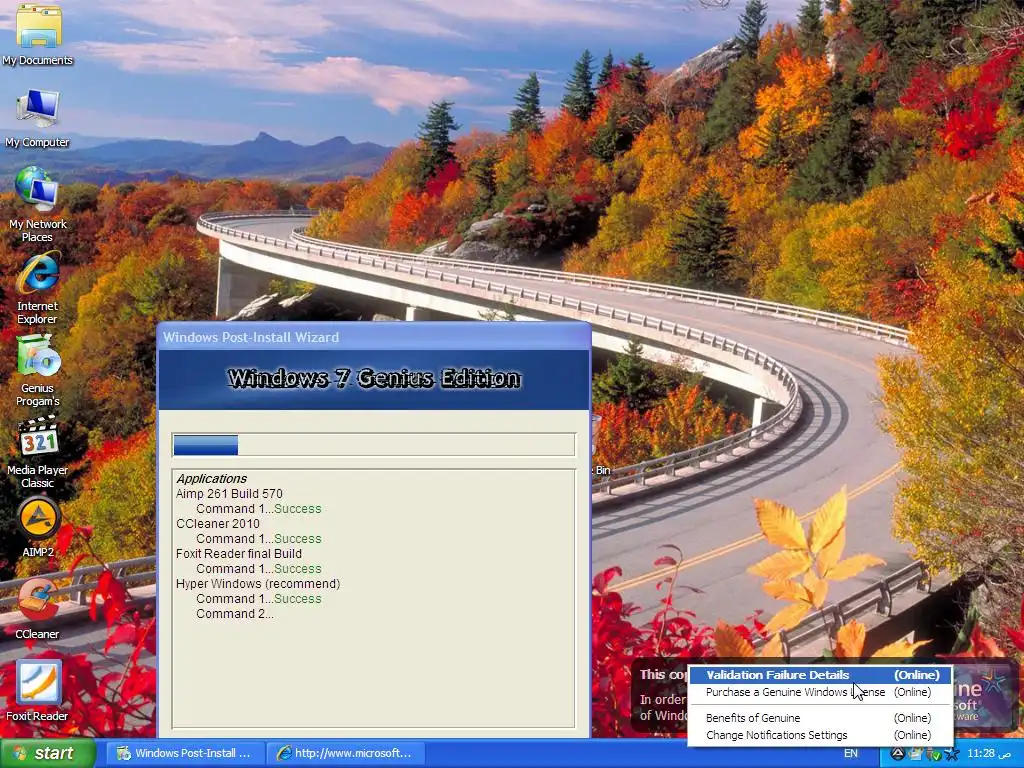Click Success under Foxit Reader final Build

pyautogui.click(x=298, y=569)
